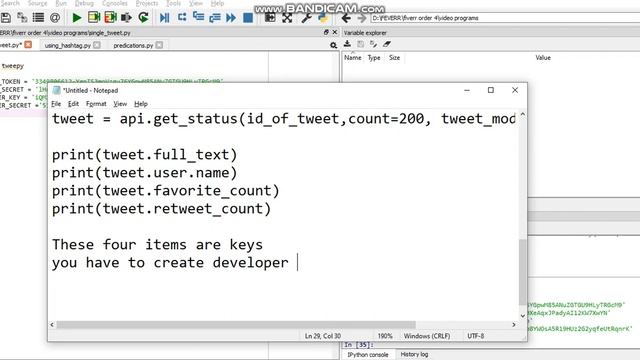Viewport: 640px width, 360px height.
Task: Click the 'print(tweet.full_text)' line in Notepad
Action: point(144,155)
